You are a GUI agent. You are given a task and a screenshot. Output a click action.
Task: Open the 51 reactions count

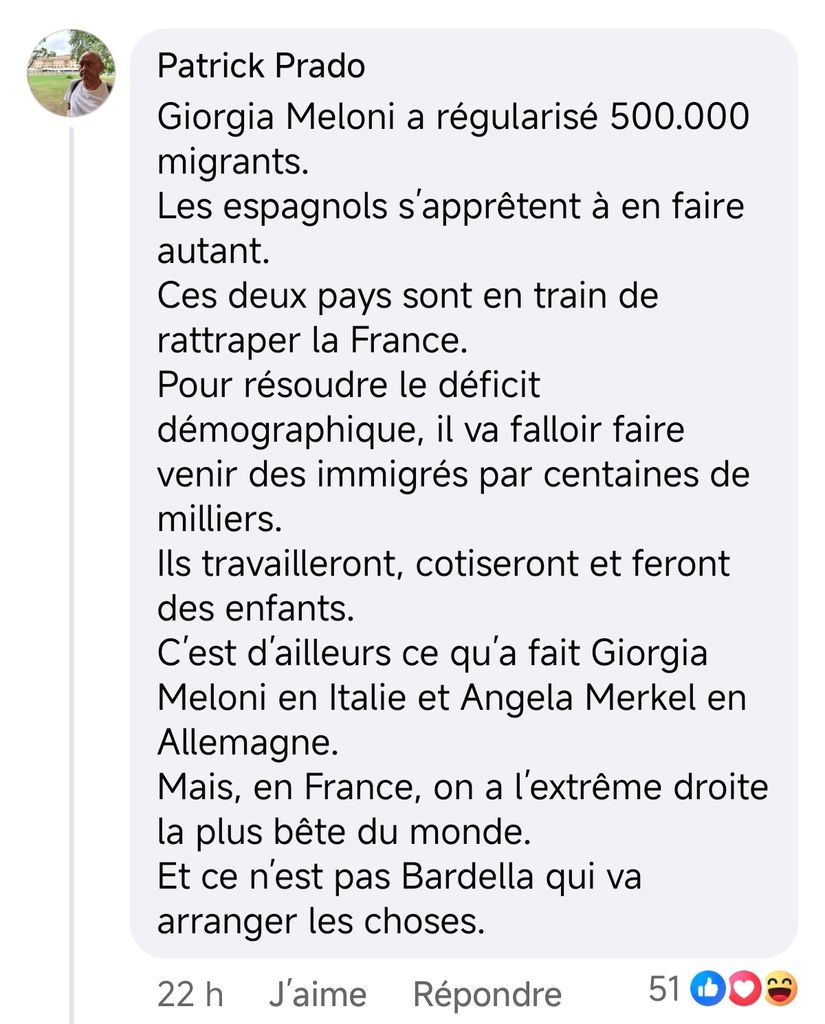click(664, 989)
